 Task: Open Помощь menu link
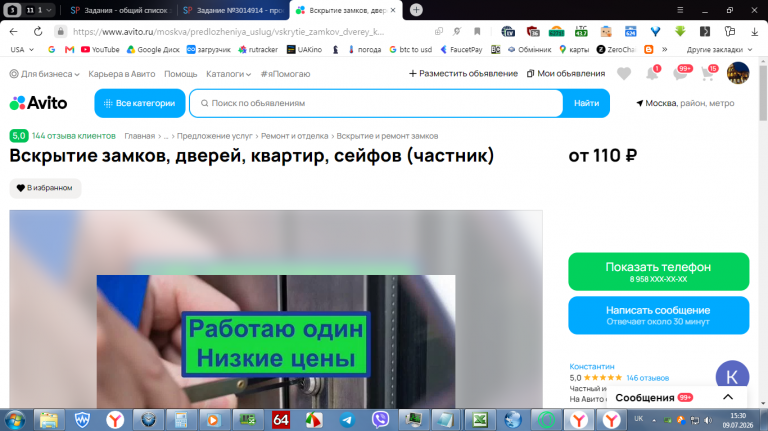click(x=180, y=74)
